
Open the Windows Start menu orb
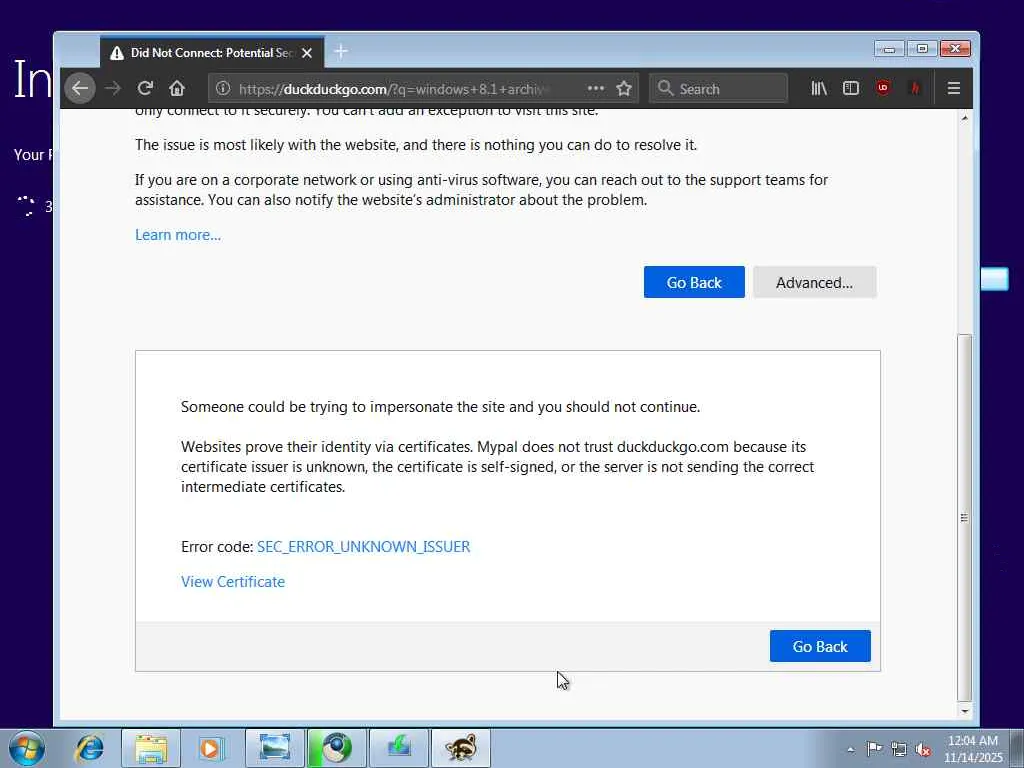tap(27, 748)
